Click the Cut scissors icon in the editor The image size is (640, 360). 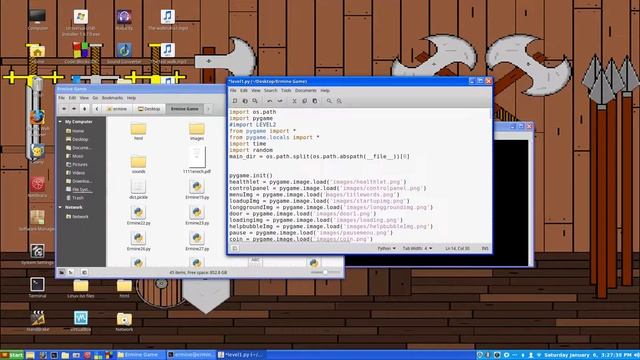click(x=294, y=101)
